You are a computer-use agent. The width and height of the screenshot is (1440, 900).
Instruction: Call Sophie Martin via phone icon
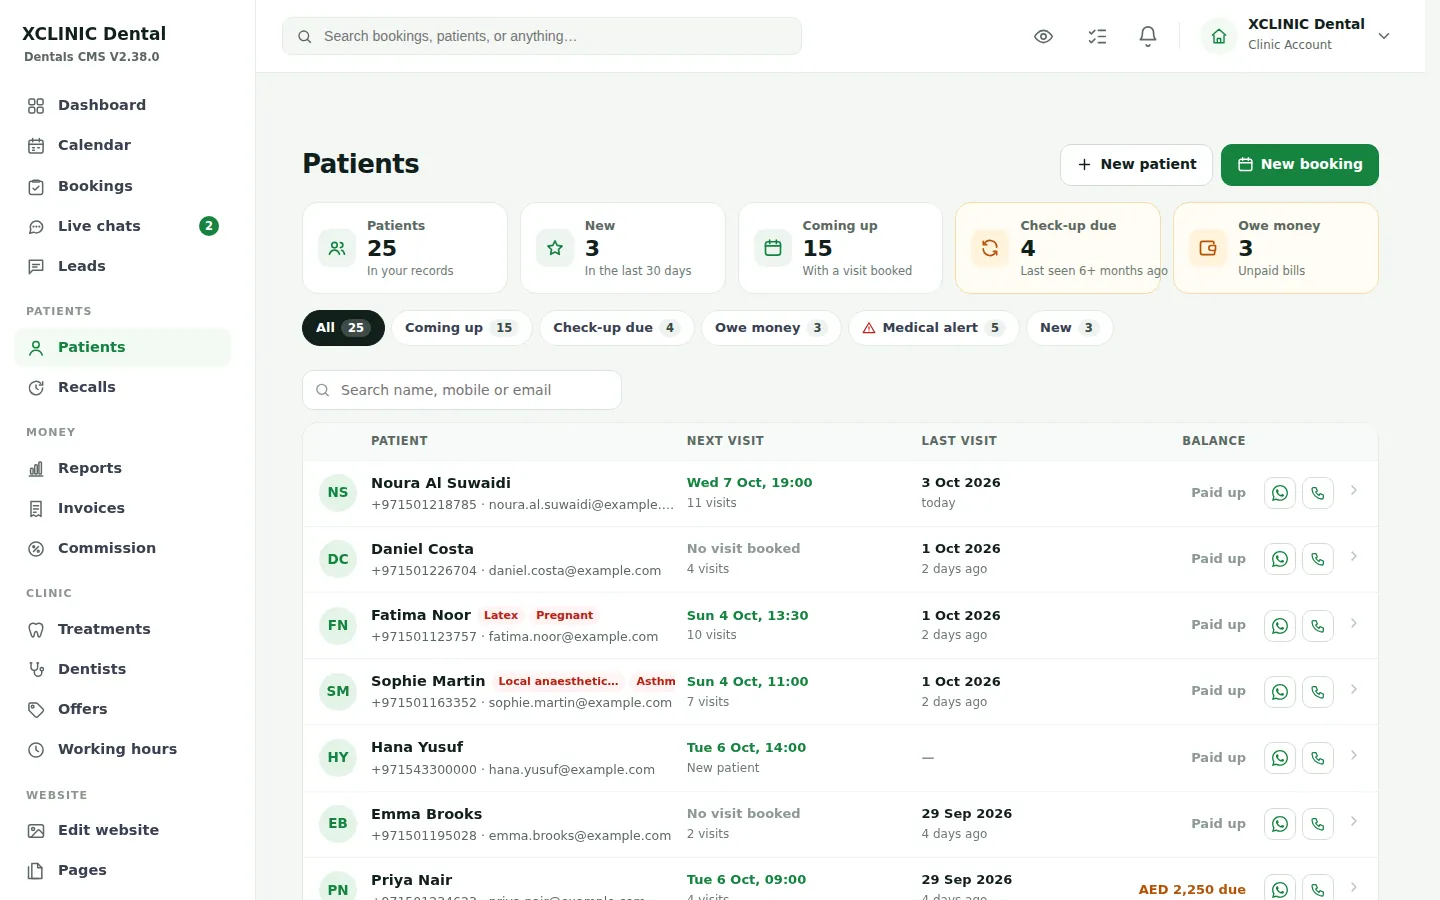coord(1318,692)
